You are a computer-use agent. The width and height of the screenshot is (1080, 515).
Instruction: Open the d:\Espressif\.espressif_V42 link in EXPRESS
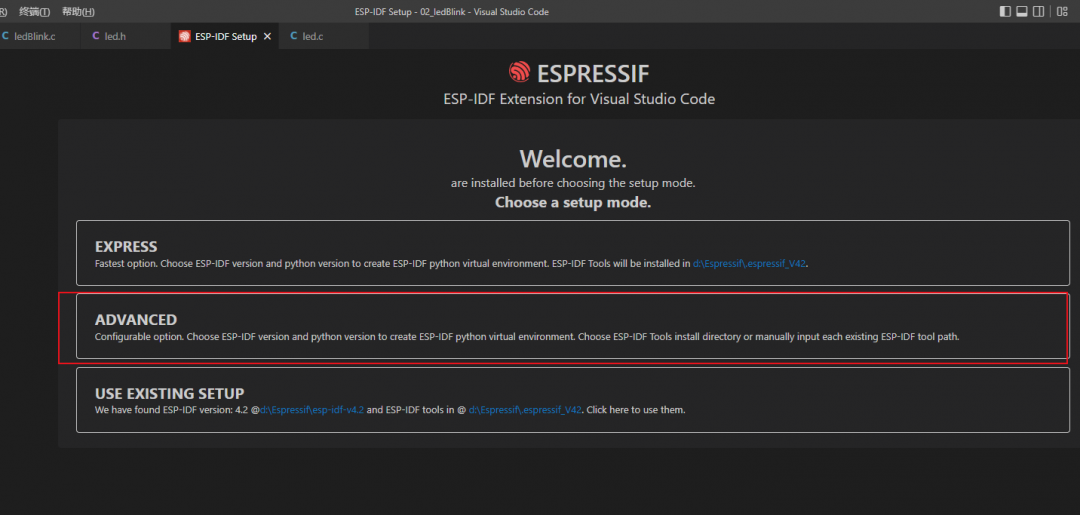tap(749, 263)
